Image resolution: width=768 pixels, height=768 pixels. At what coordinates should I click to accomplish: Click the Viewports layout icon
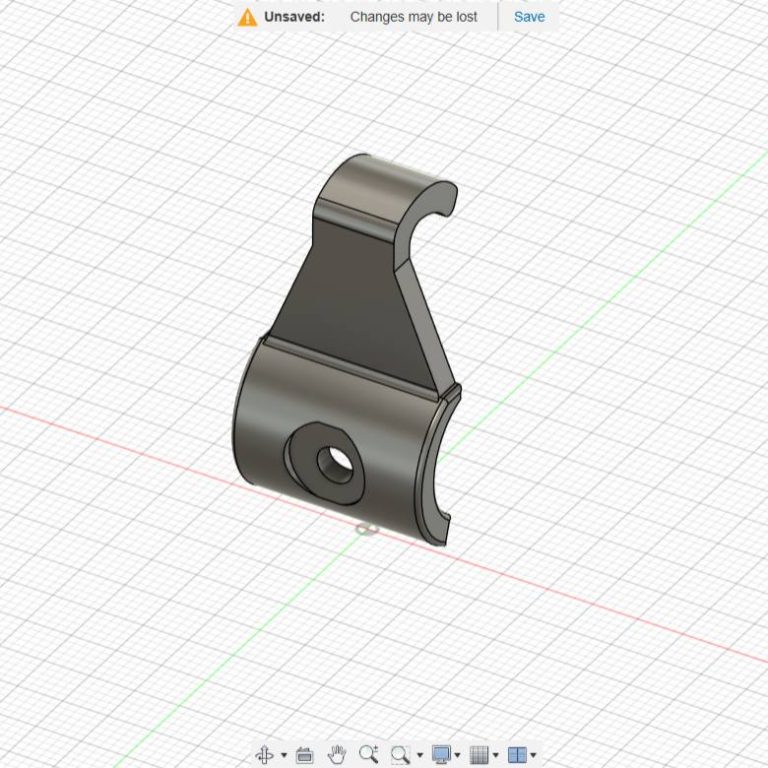click(x=517, y=755)
